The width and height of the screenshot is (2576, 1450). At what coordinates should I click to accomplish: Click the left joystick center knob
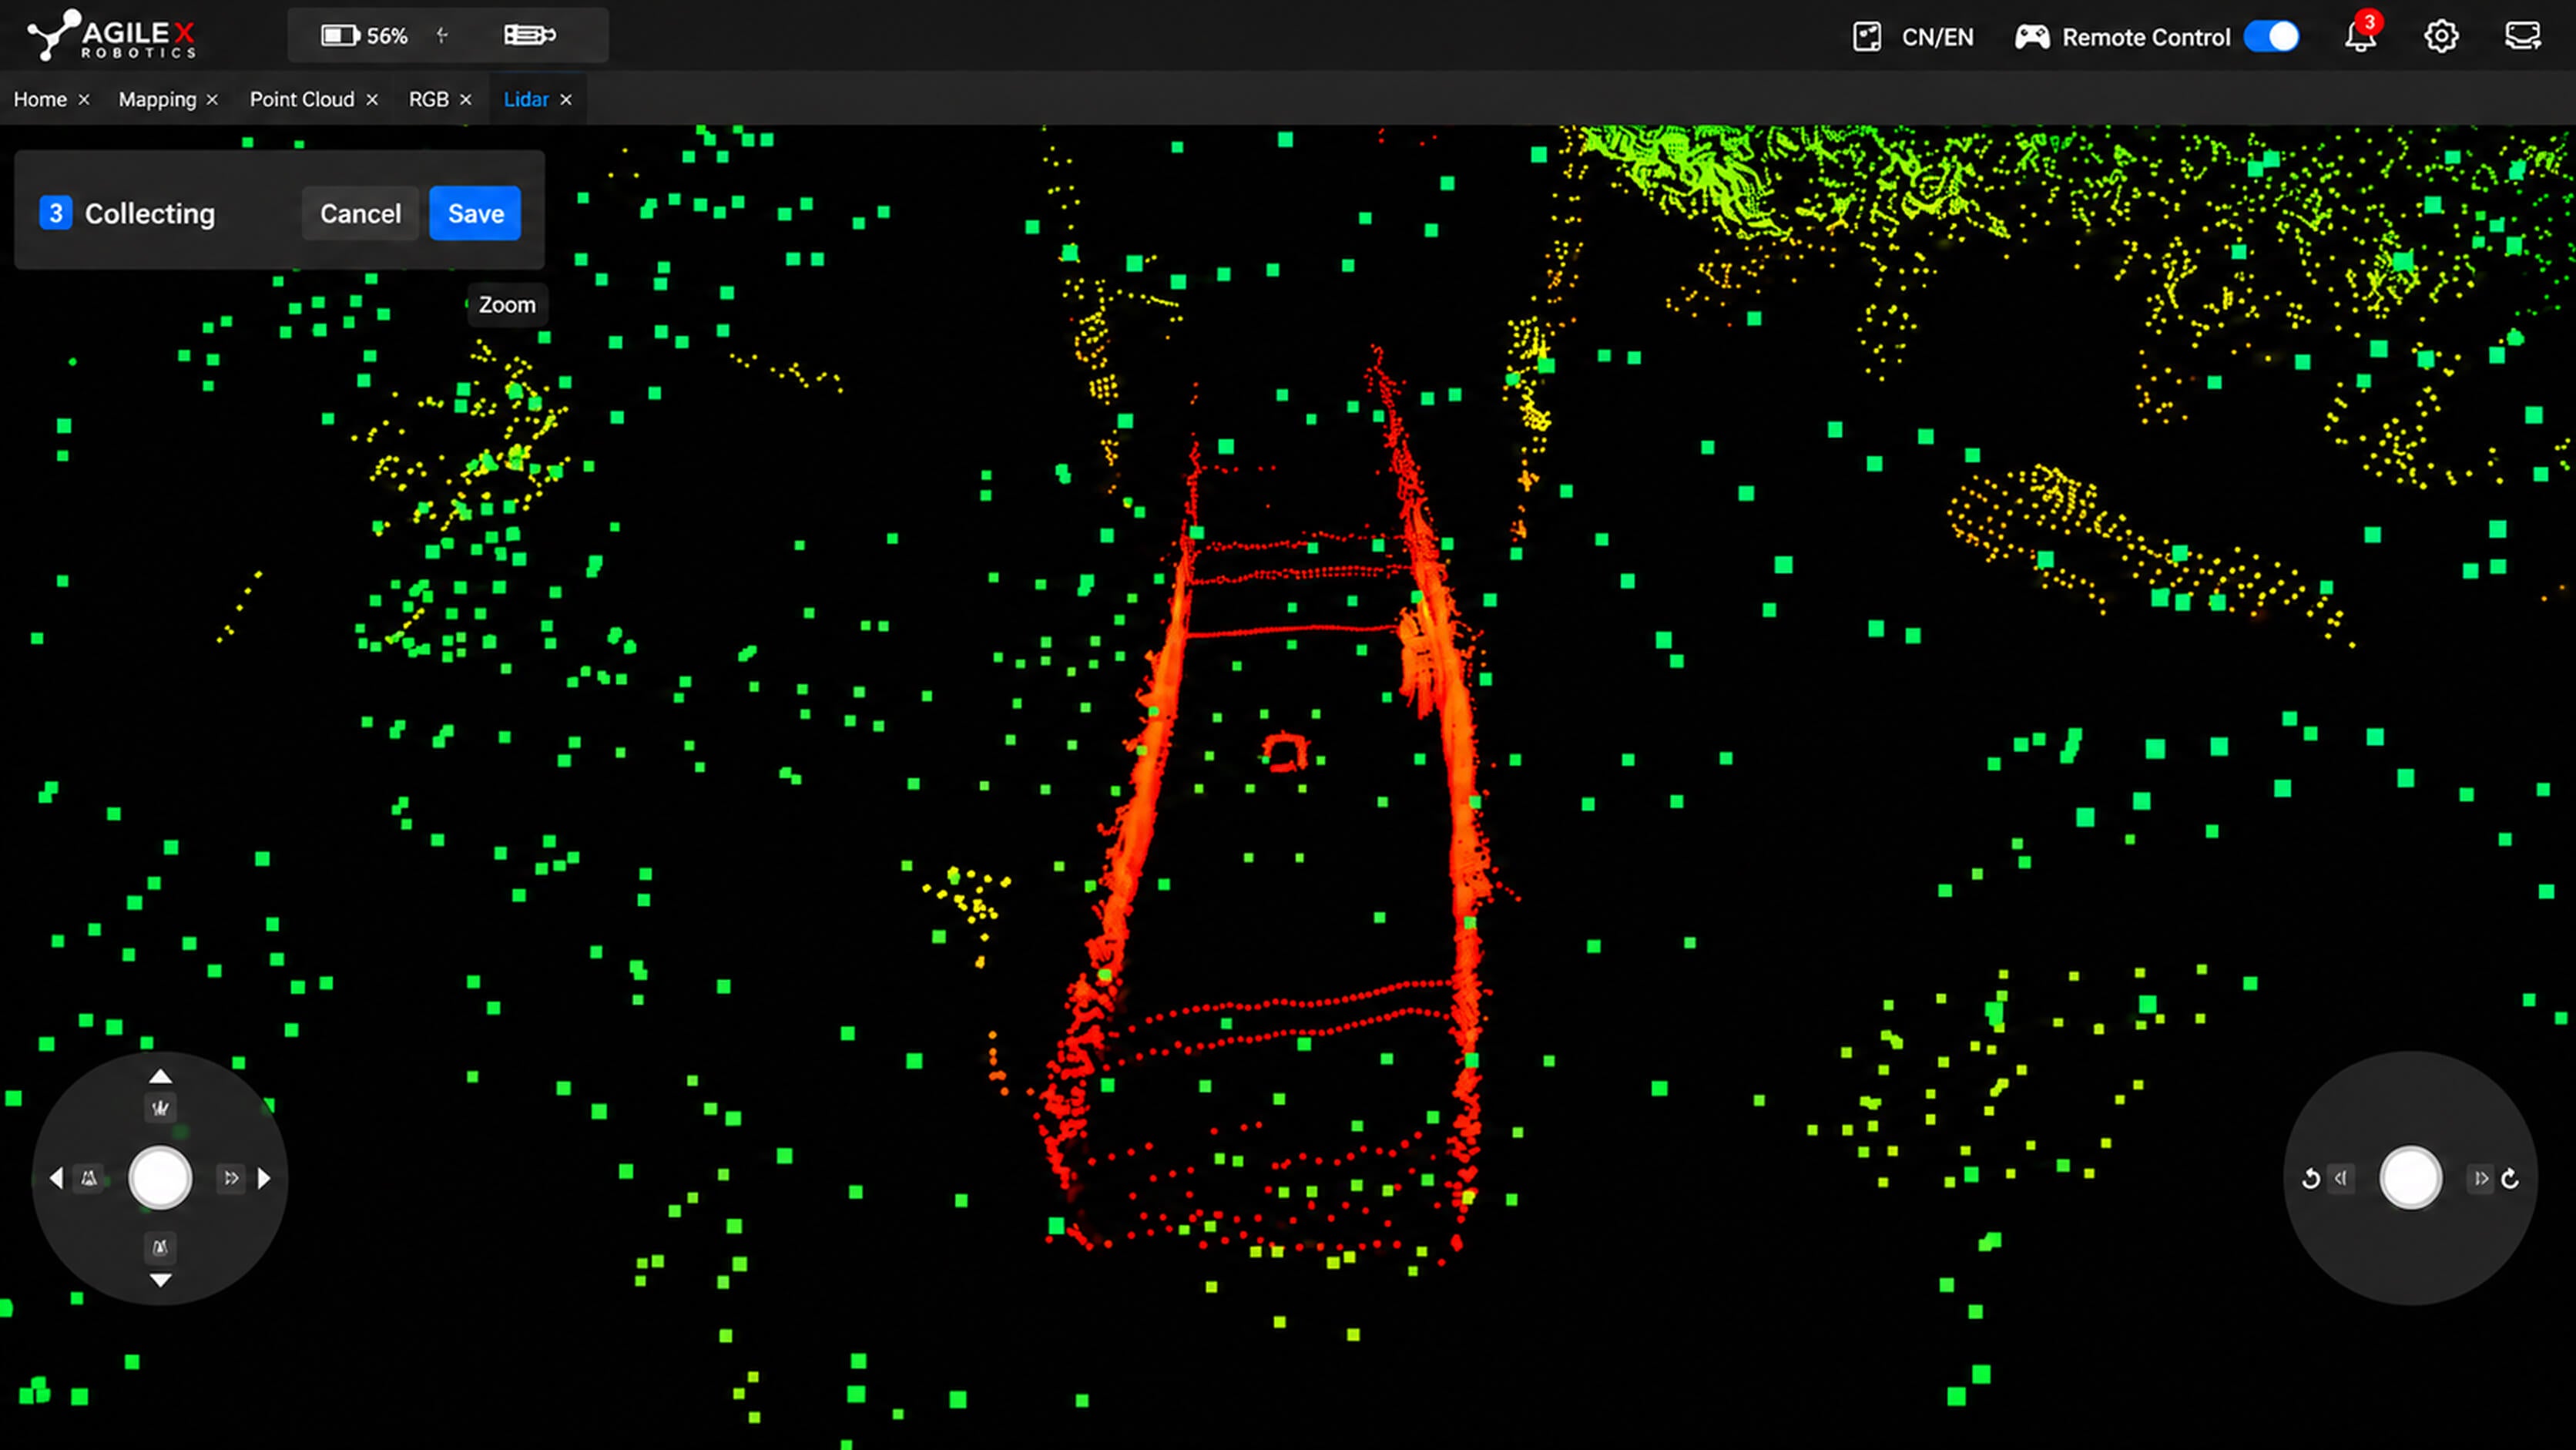point(160,1178)
